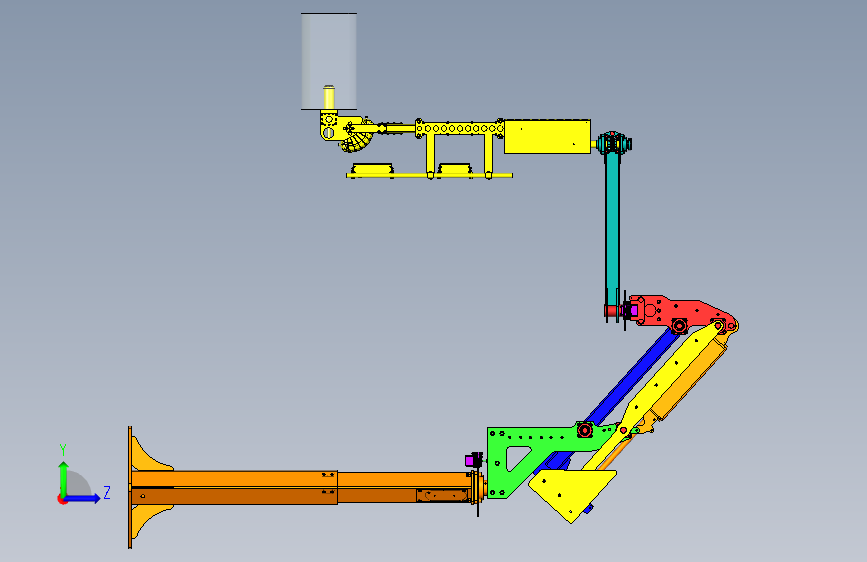
Task: Click the red origin point of triad
Action: 62,499
